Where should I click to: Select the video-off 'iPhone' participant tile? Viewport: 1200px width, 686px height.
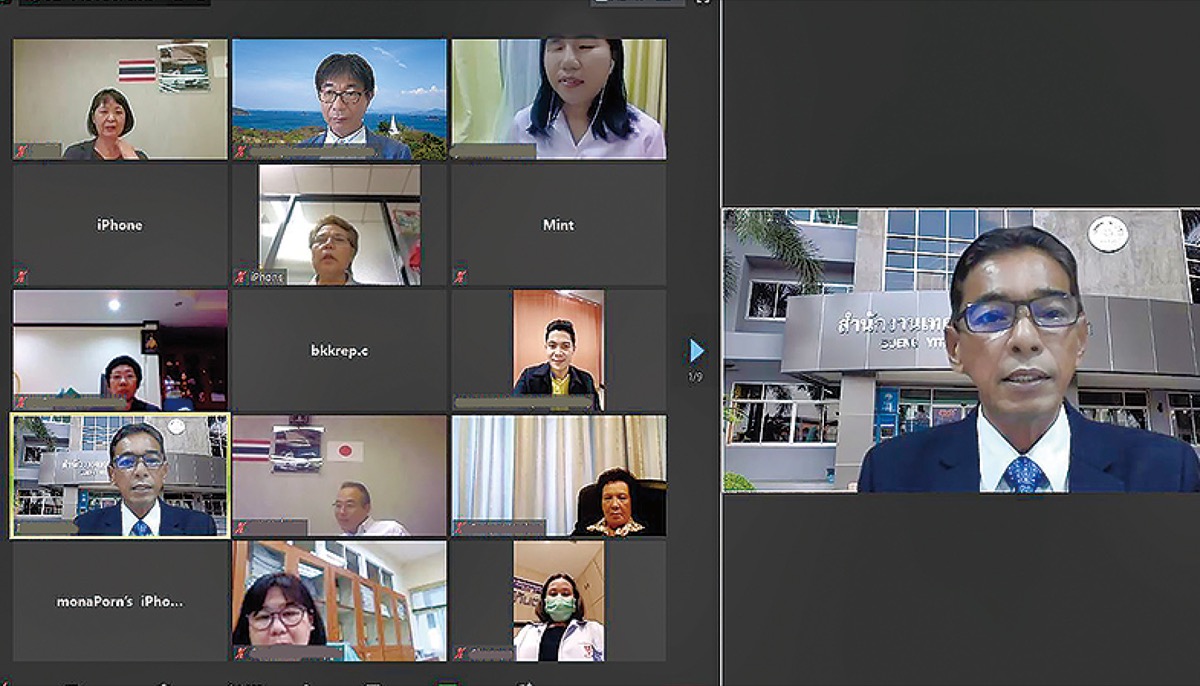(120, 225)
